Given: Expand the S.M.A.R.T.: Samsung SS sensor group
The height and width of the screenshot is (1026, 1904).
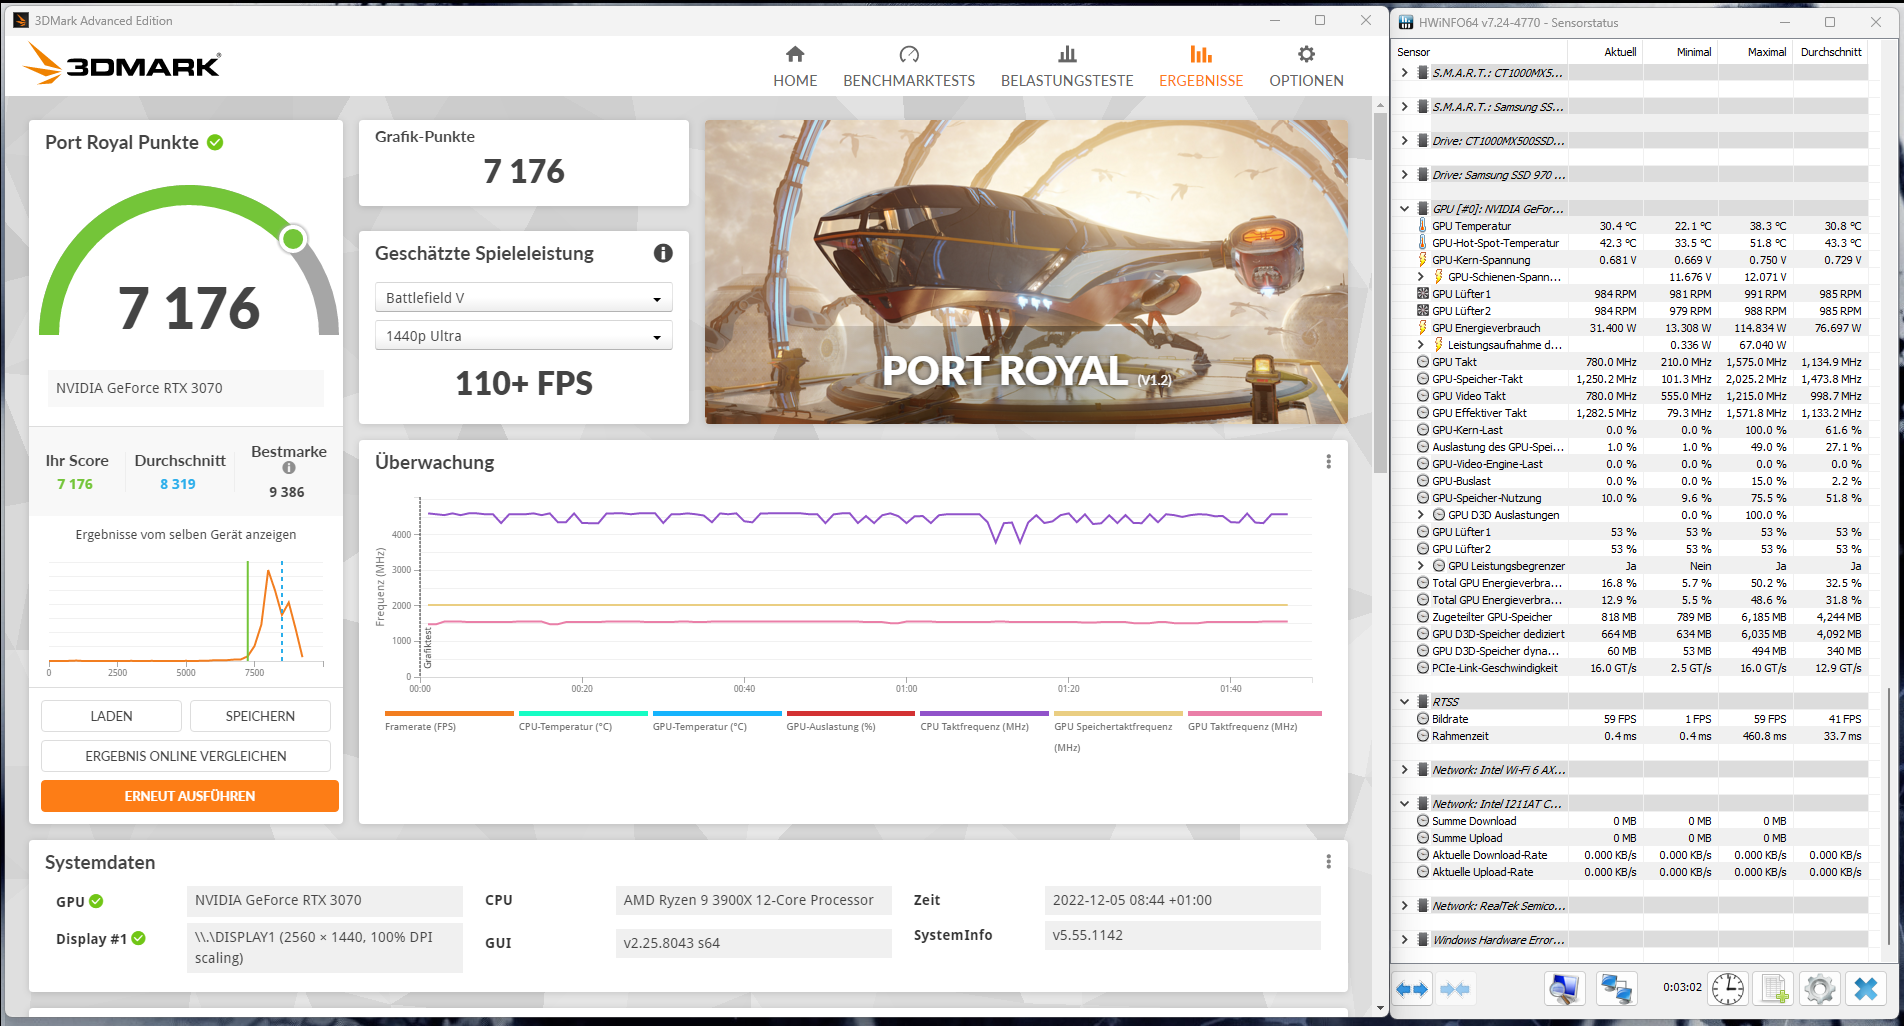Looking at the screenshot, I should (x=1405, y=107).
